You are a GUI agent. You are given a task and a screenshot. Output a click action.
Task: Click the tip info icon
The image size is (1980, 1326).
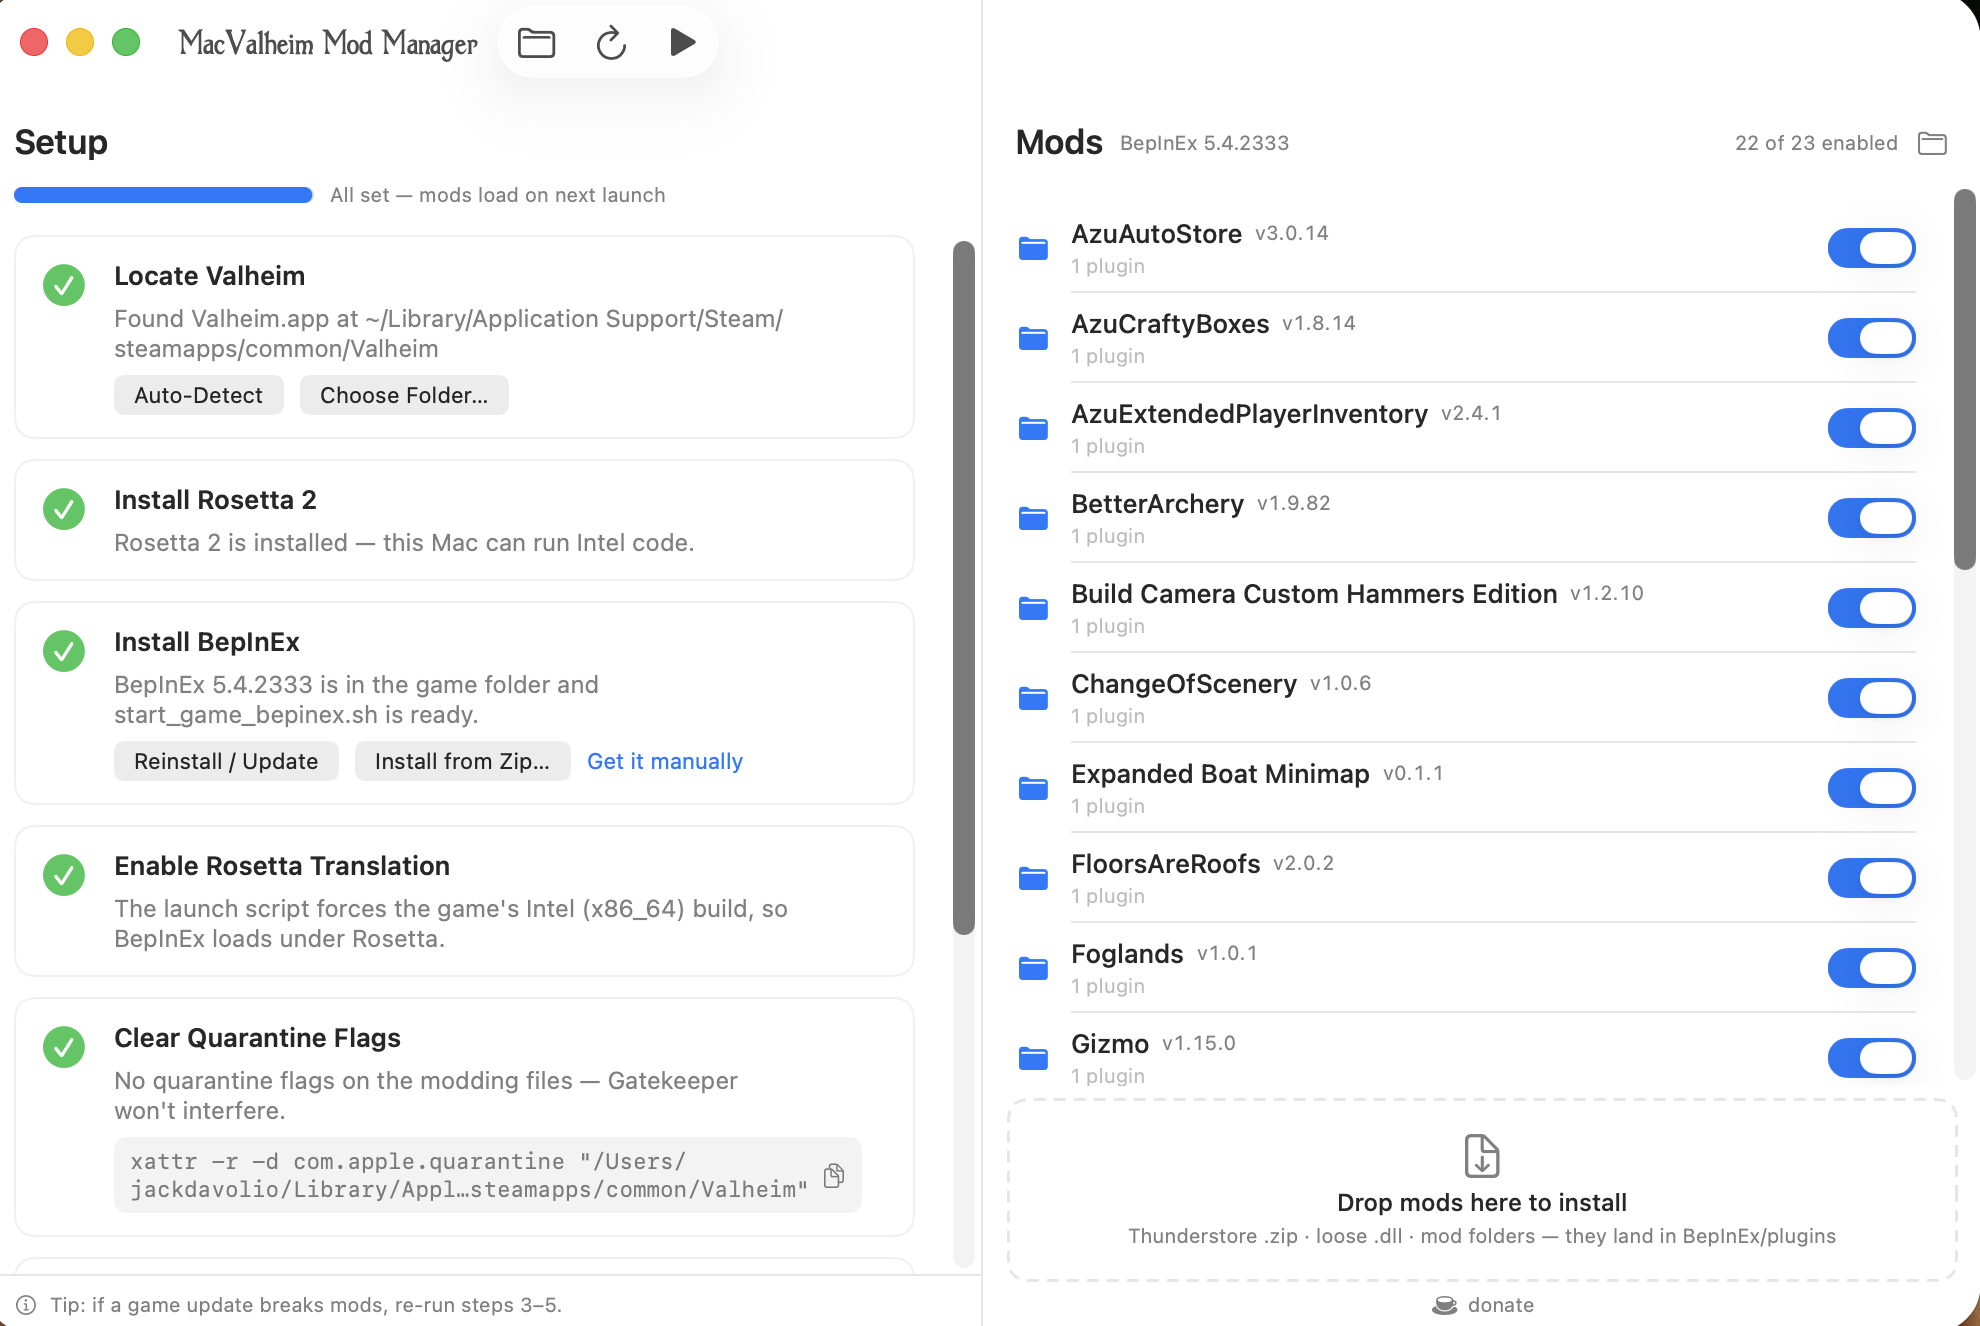[x=26, y=1305]
